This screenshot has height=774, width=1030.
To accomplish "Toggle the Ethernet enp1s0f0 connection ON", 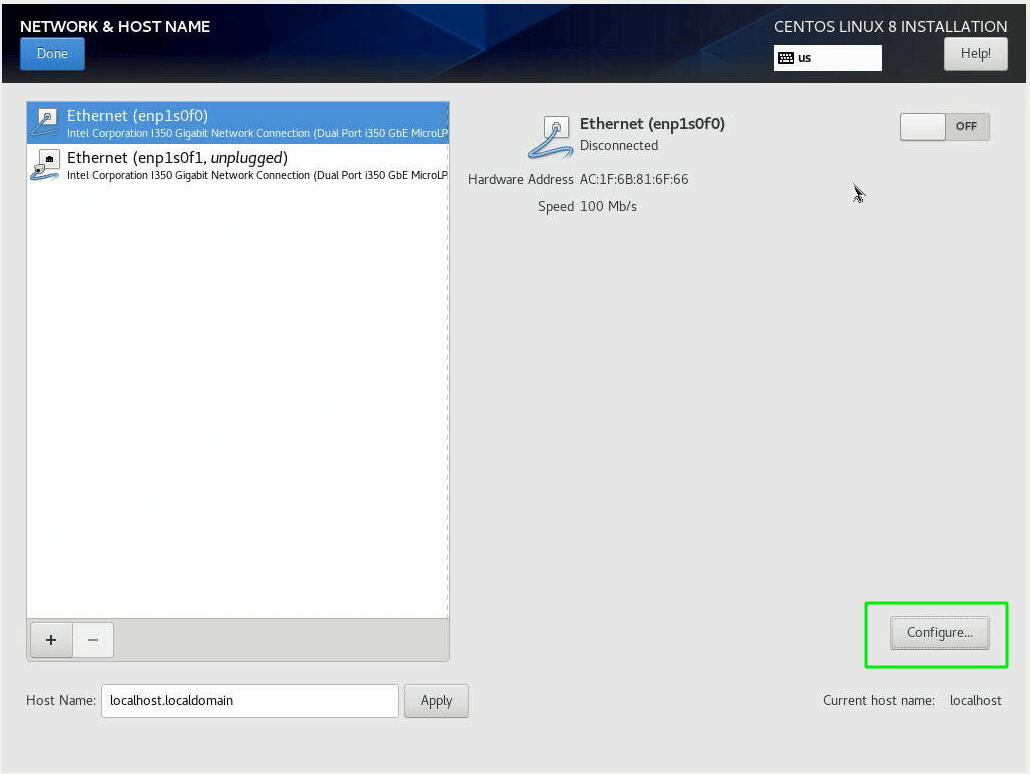I will (945, 126).
